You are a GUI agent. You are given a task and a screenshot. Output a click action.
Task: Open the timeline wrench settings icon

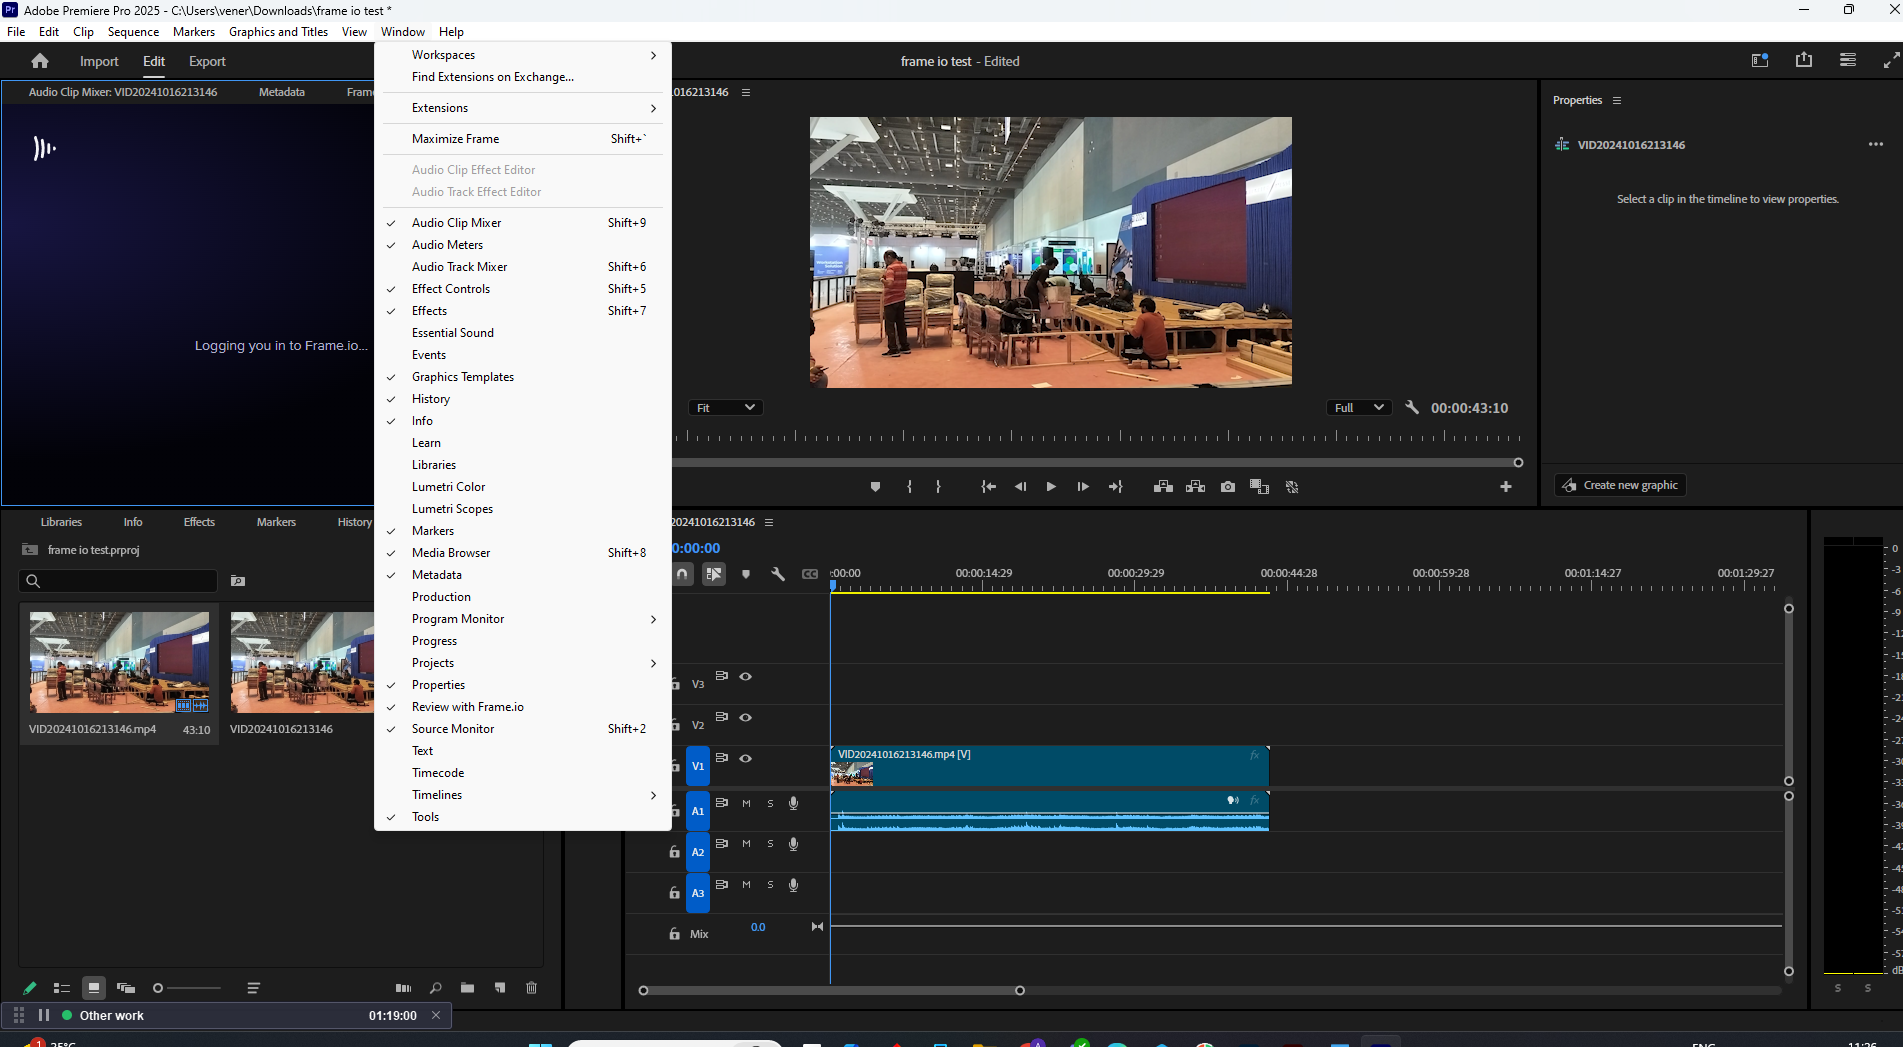pyautogui.click(x=778, y=574)
